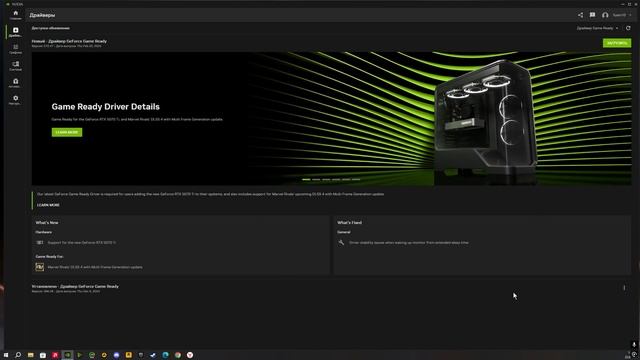Click the green Download driver button

tap(617, 43)
